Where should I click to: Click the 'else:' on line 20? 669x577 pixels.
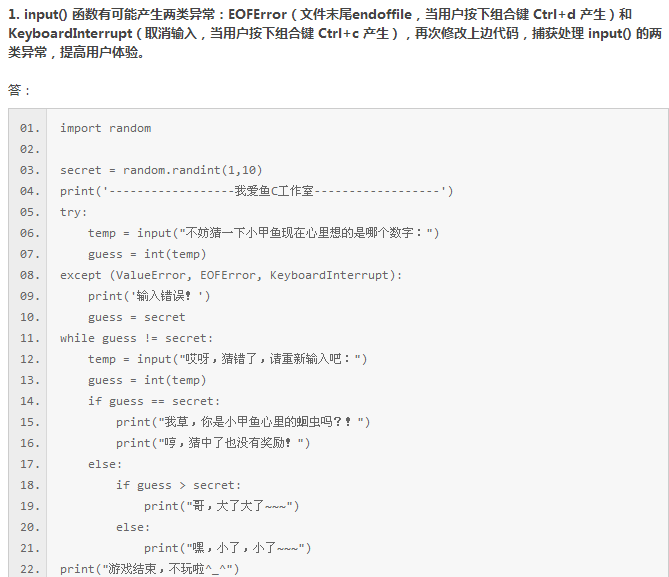(133, 527)
